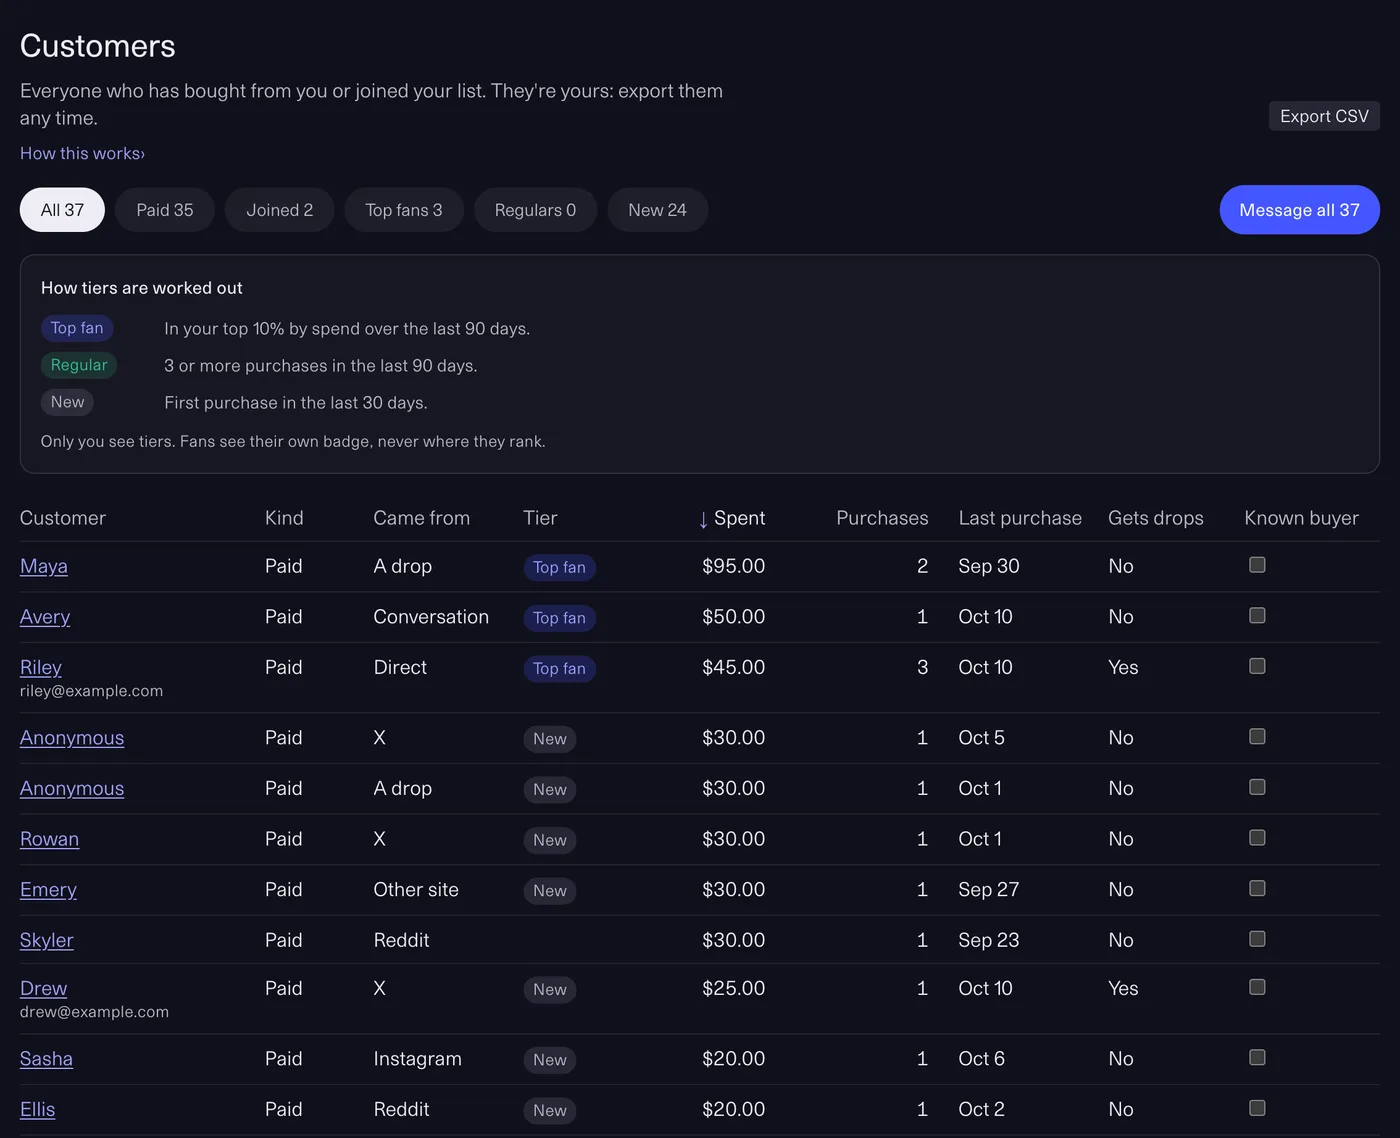Open Drew's customer profile
The image size is (1400, 1138).
[x=44, y=988]
